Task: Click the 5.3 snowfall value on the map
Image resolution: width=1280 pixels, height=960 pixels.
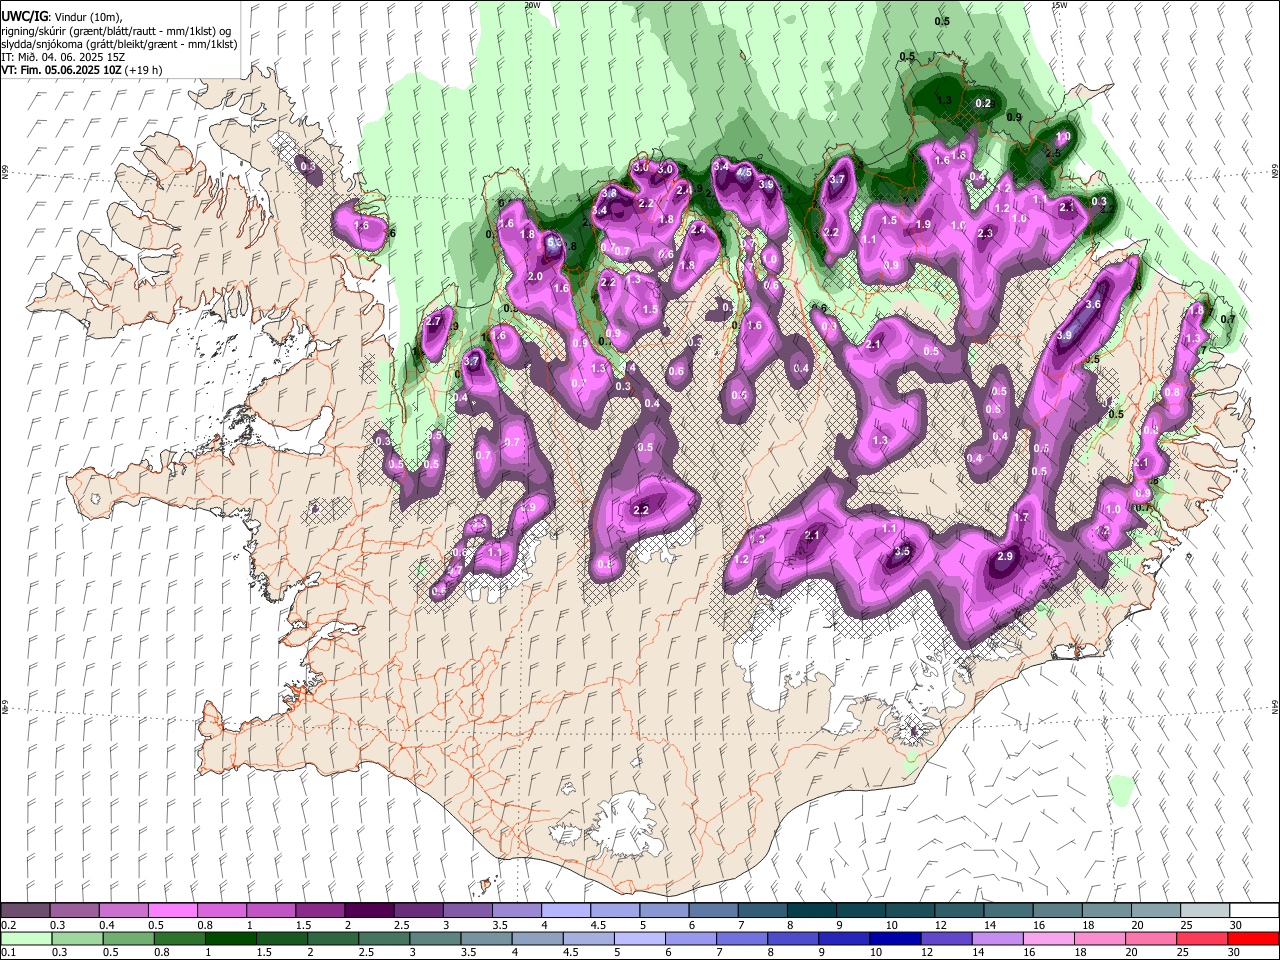Action: pos(553,242)
